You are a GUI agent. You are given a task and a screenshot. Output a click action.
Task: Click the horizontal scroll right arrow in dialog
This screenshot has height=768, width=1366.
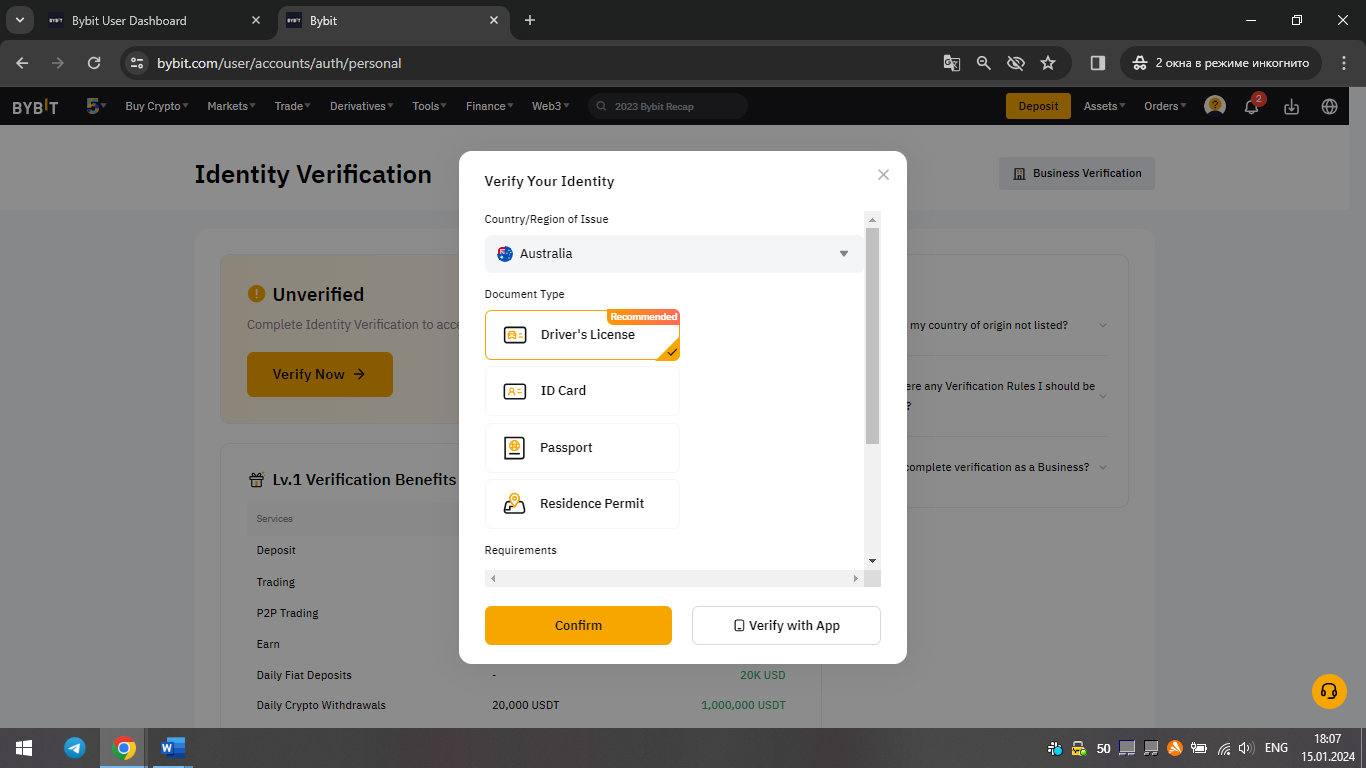tap(855, 578)
